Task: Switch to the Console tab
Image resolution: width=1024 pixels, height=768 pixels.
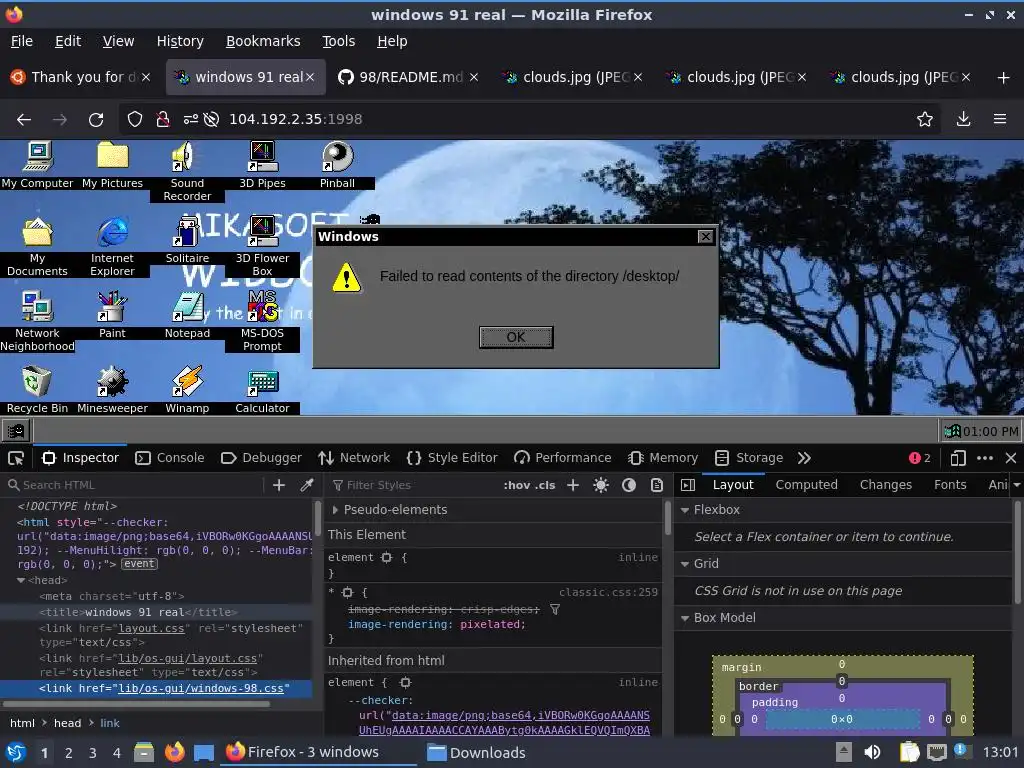Action: tap(170, 458)
